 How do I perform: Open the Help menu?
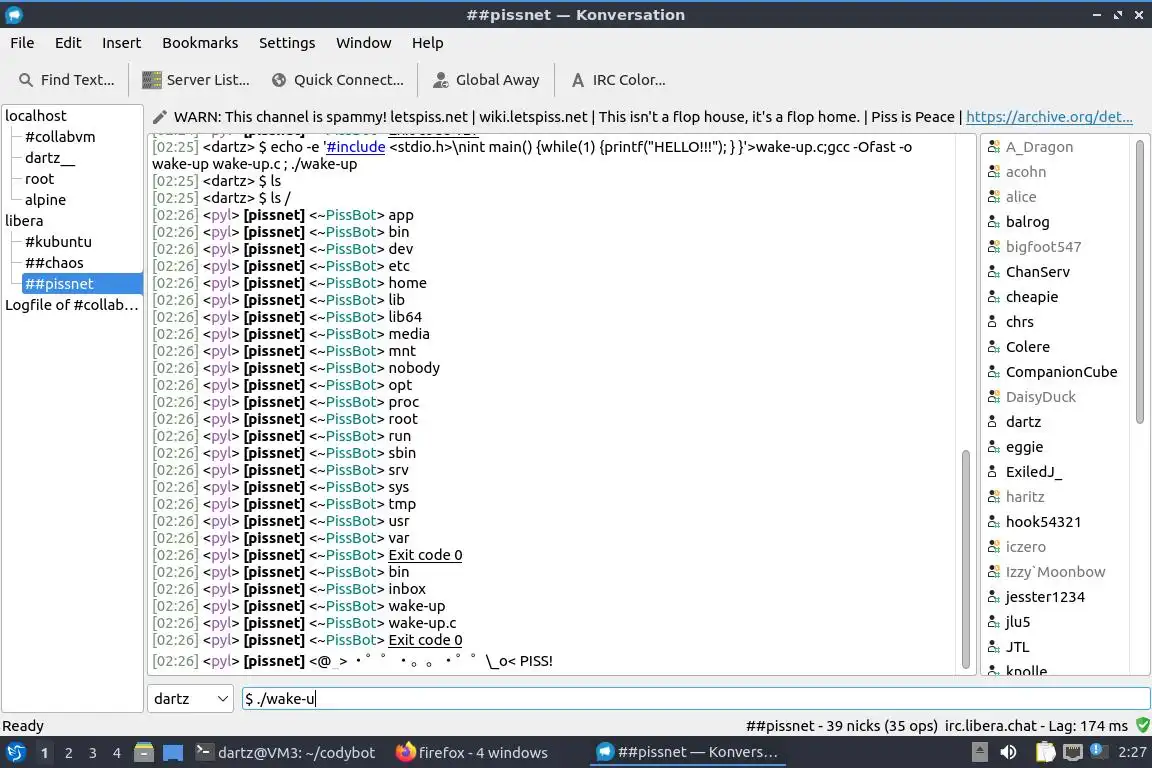click(428, 43)
